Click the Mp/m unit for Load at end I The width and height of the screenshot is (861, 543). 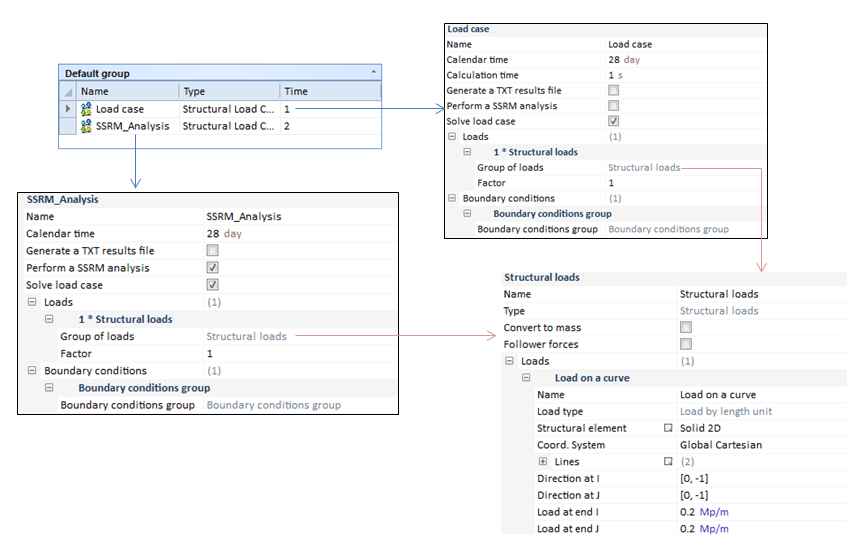coord(713,512)
